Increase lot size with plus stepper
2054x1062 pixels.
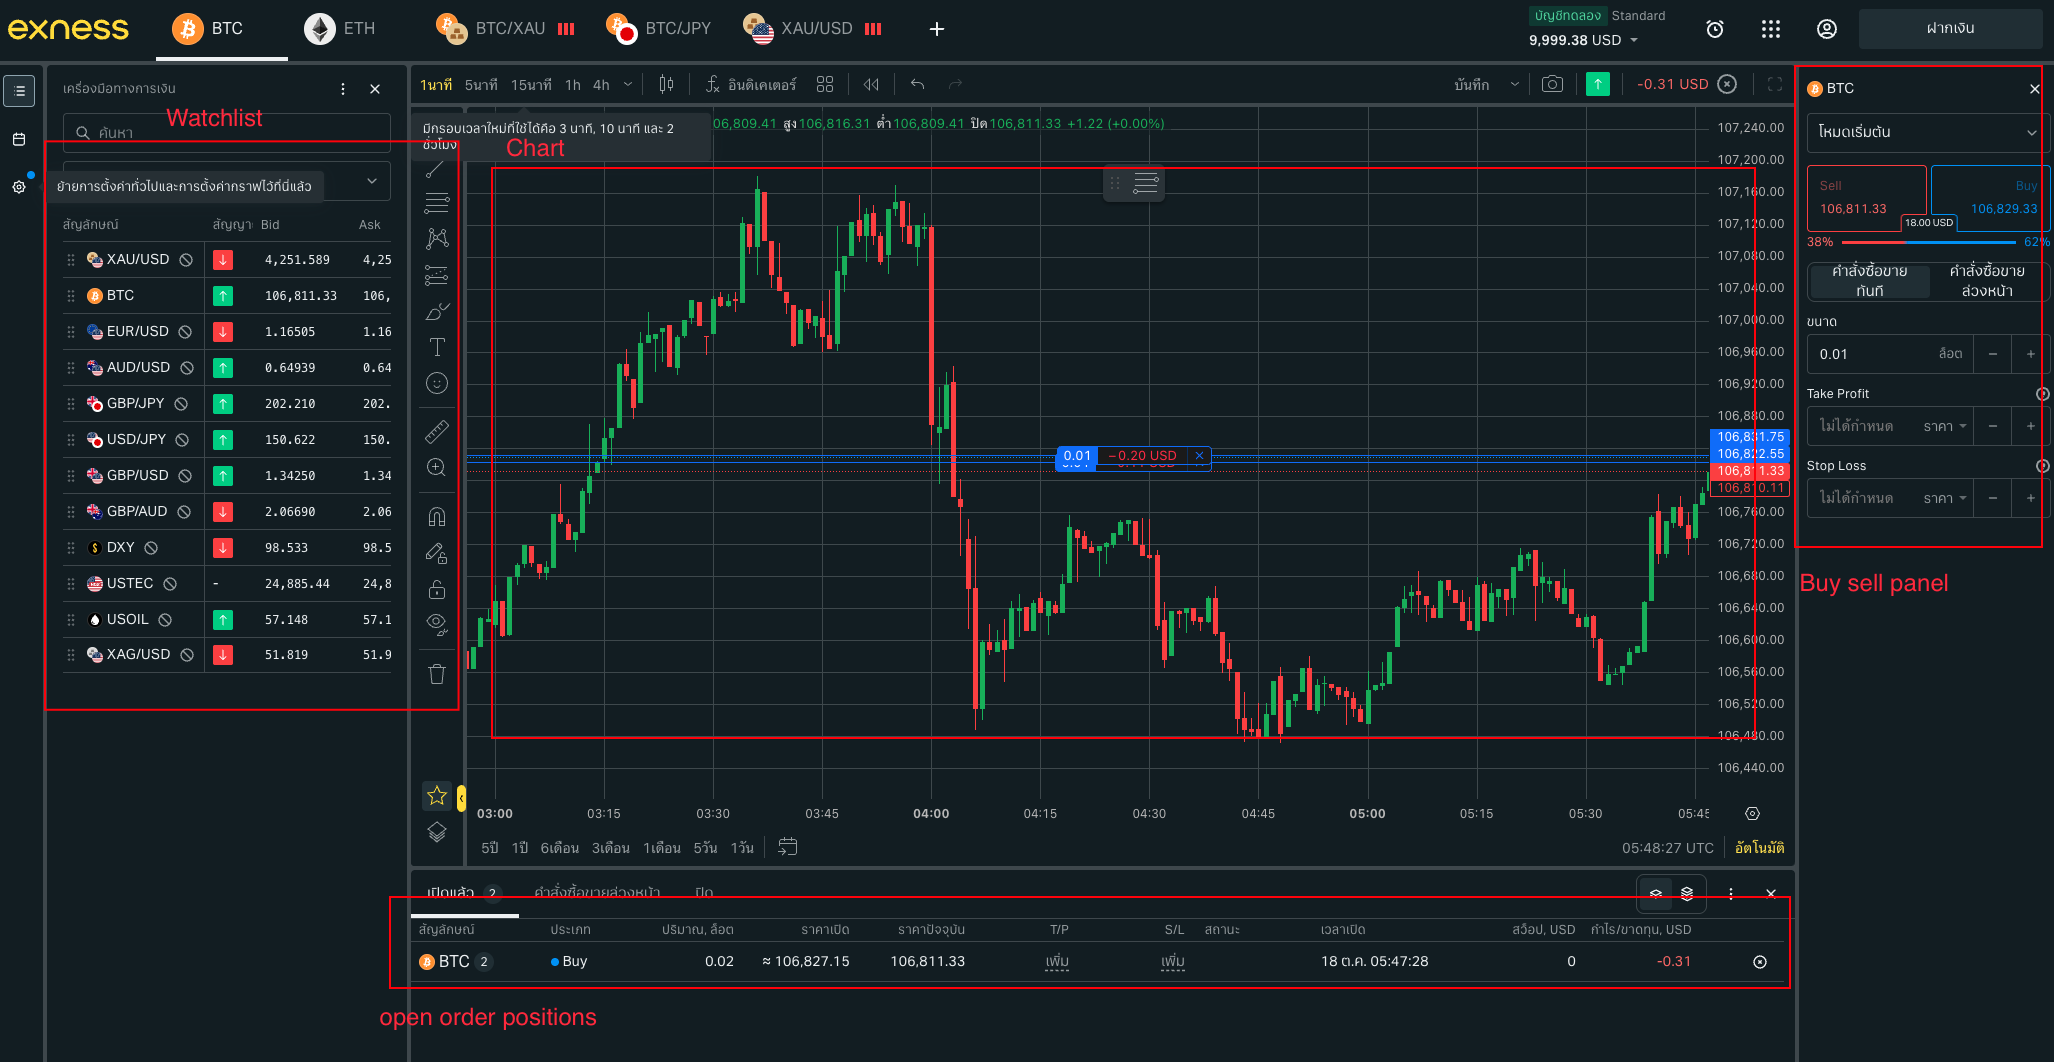click(x=2030, y=354)
